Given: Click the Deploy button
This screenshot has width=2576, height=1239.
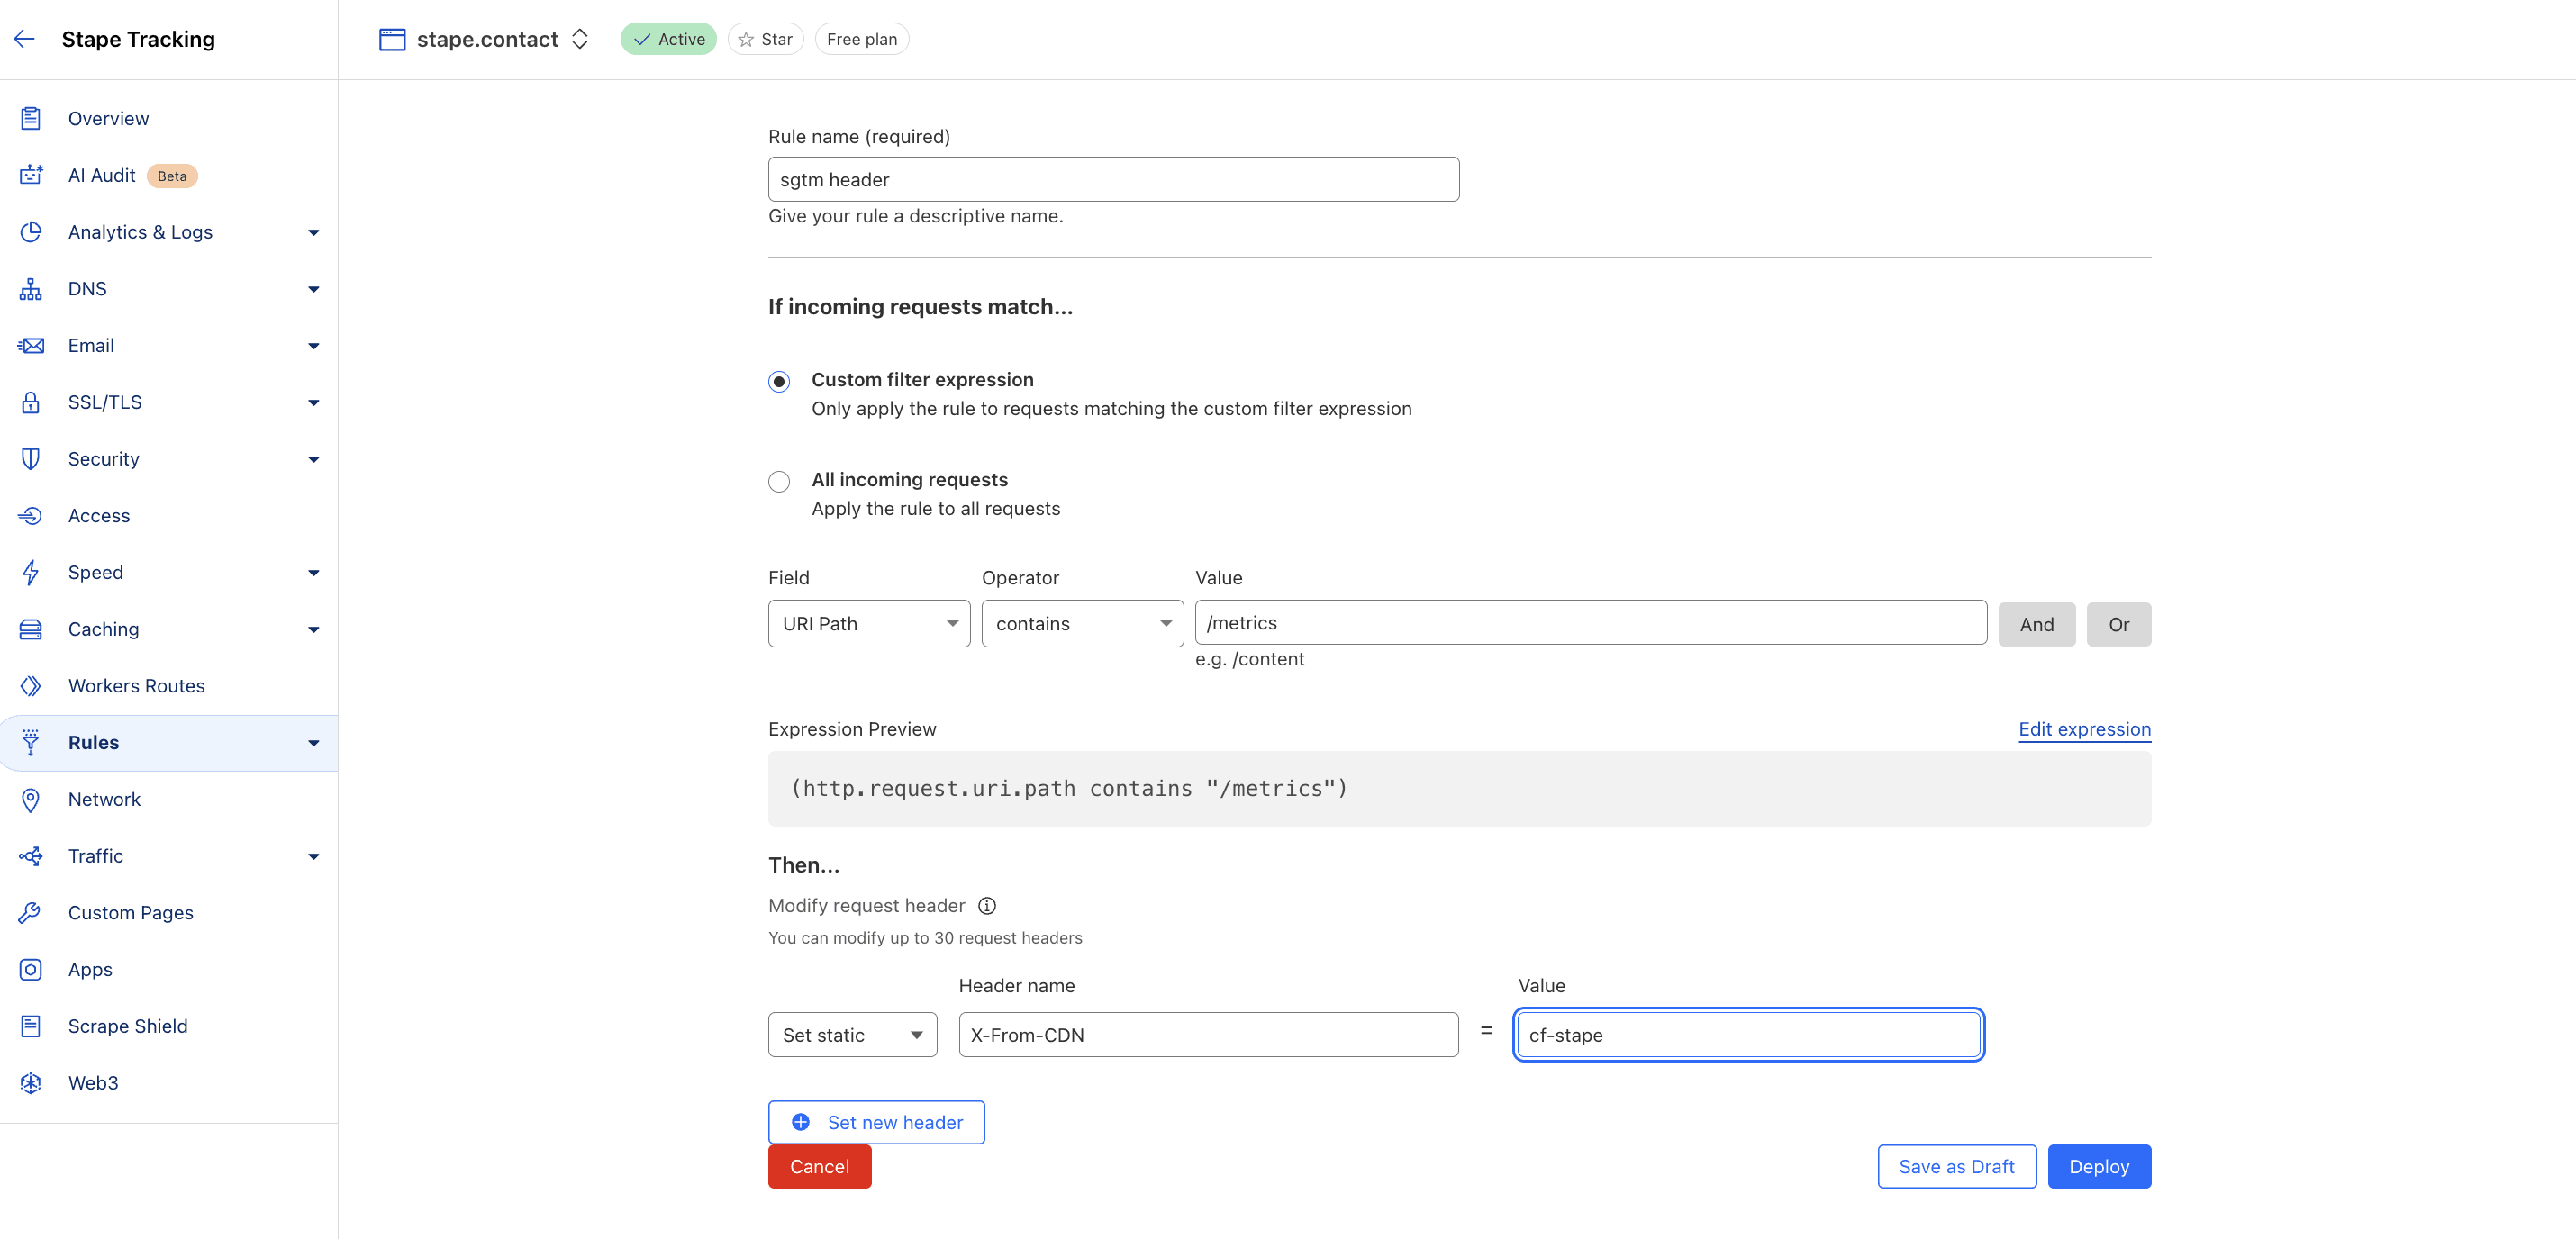Looking at the screenshot, I should [x=2099, y=1166].
